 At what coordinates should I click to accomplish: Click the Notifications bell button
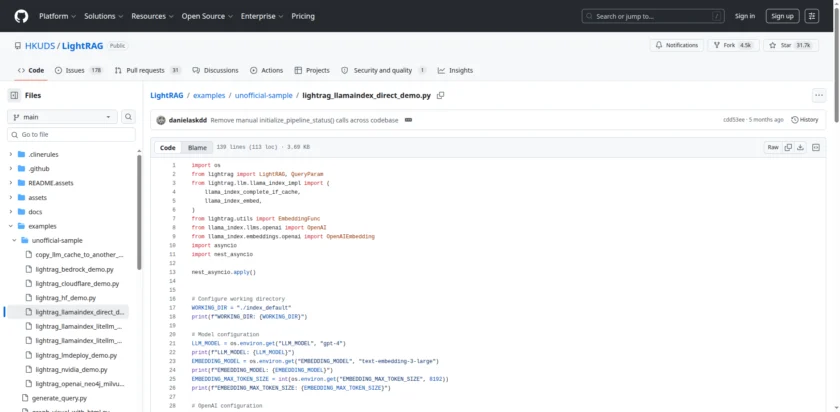(x=677, y=46)
